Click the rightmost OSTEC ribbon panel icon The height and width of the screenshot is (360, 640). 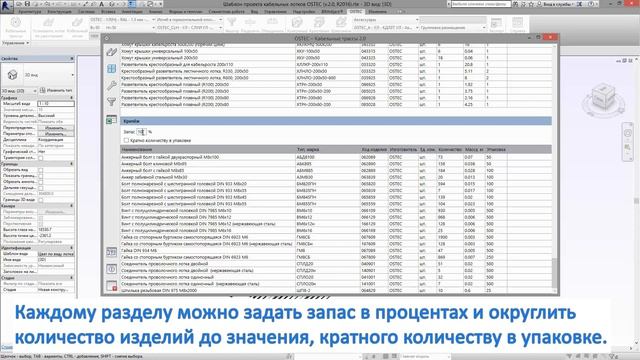518,24
